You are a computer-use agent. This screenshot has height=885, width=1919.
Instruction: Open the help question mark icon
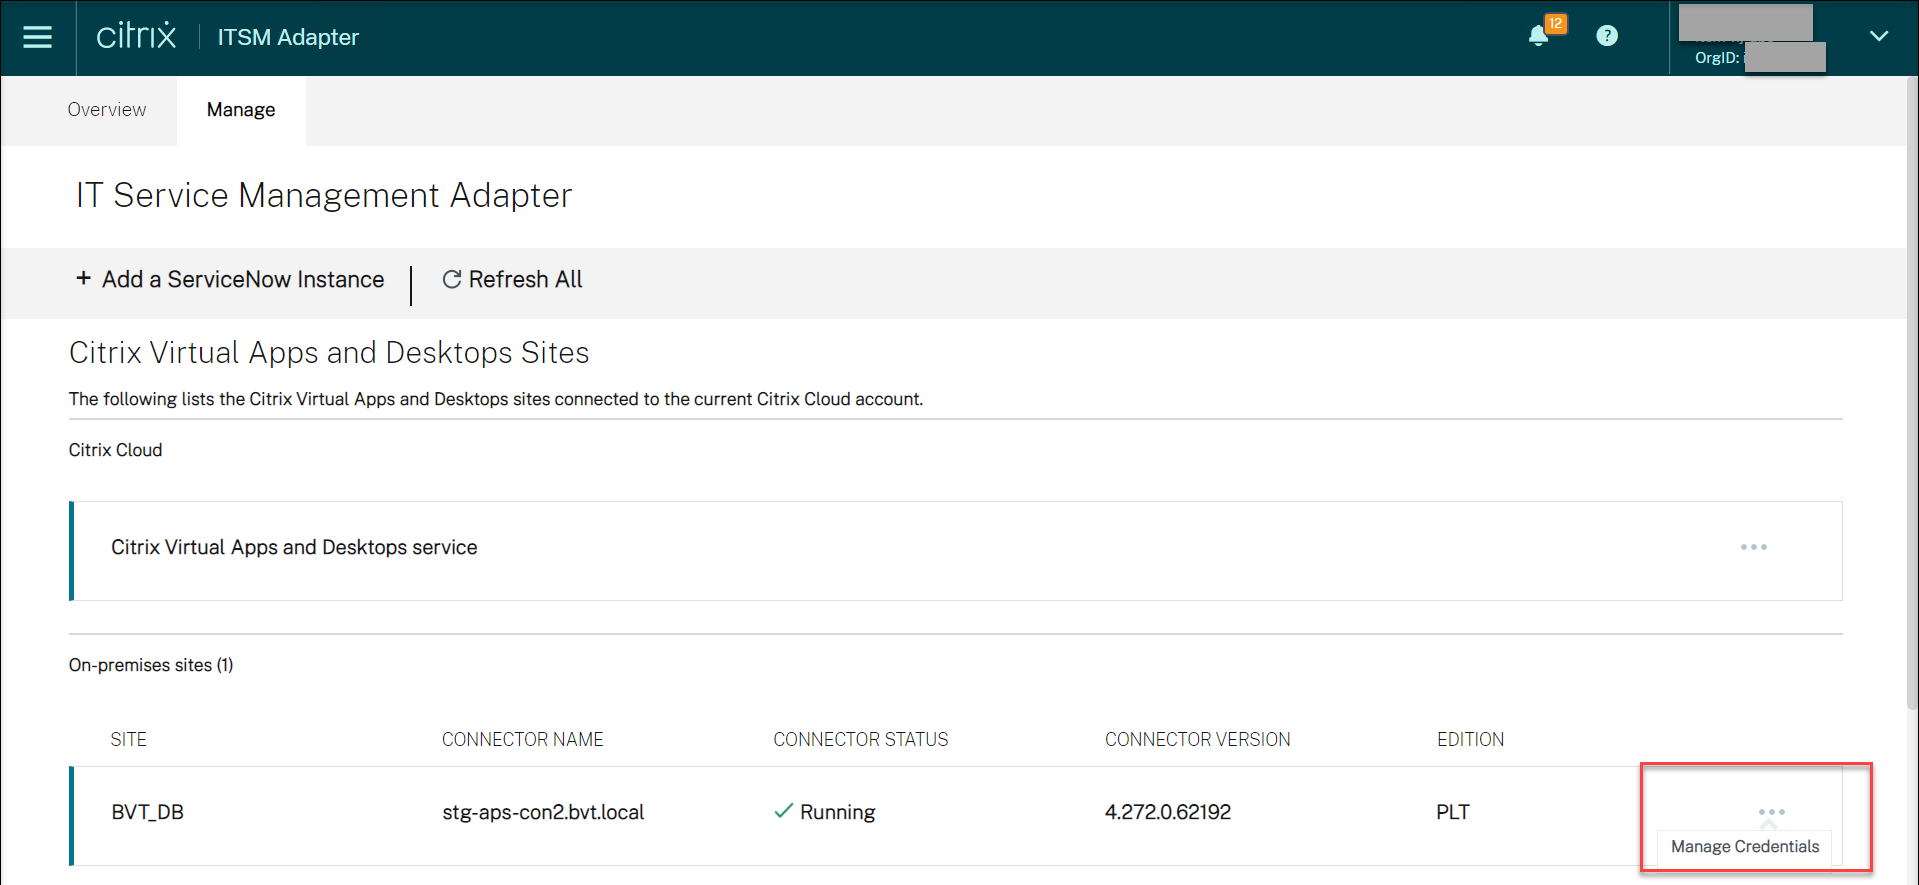(x=1607, y=36)
